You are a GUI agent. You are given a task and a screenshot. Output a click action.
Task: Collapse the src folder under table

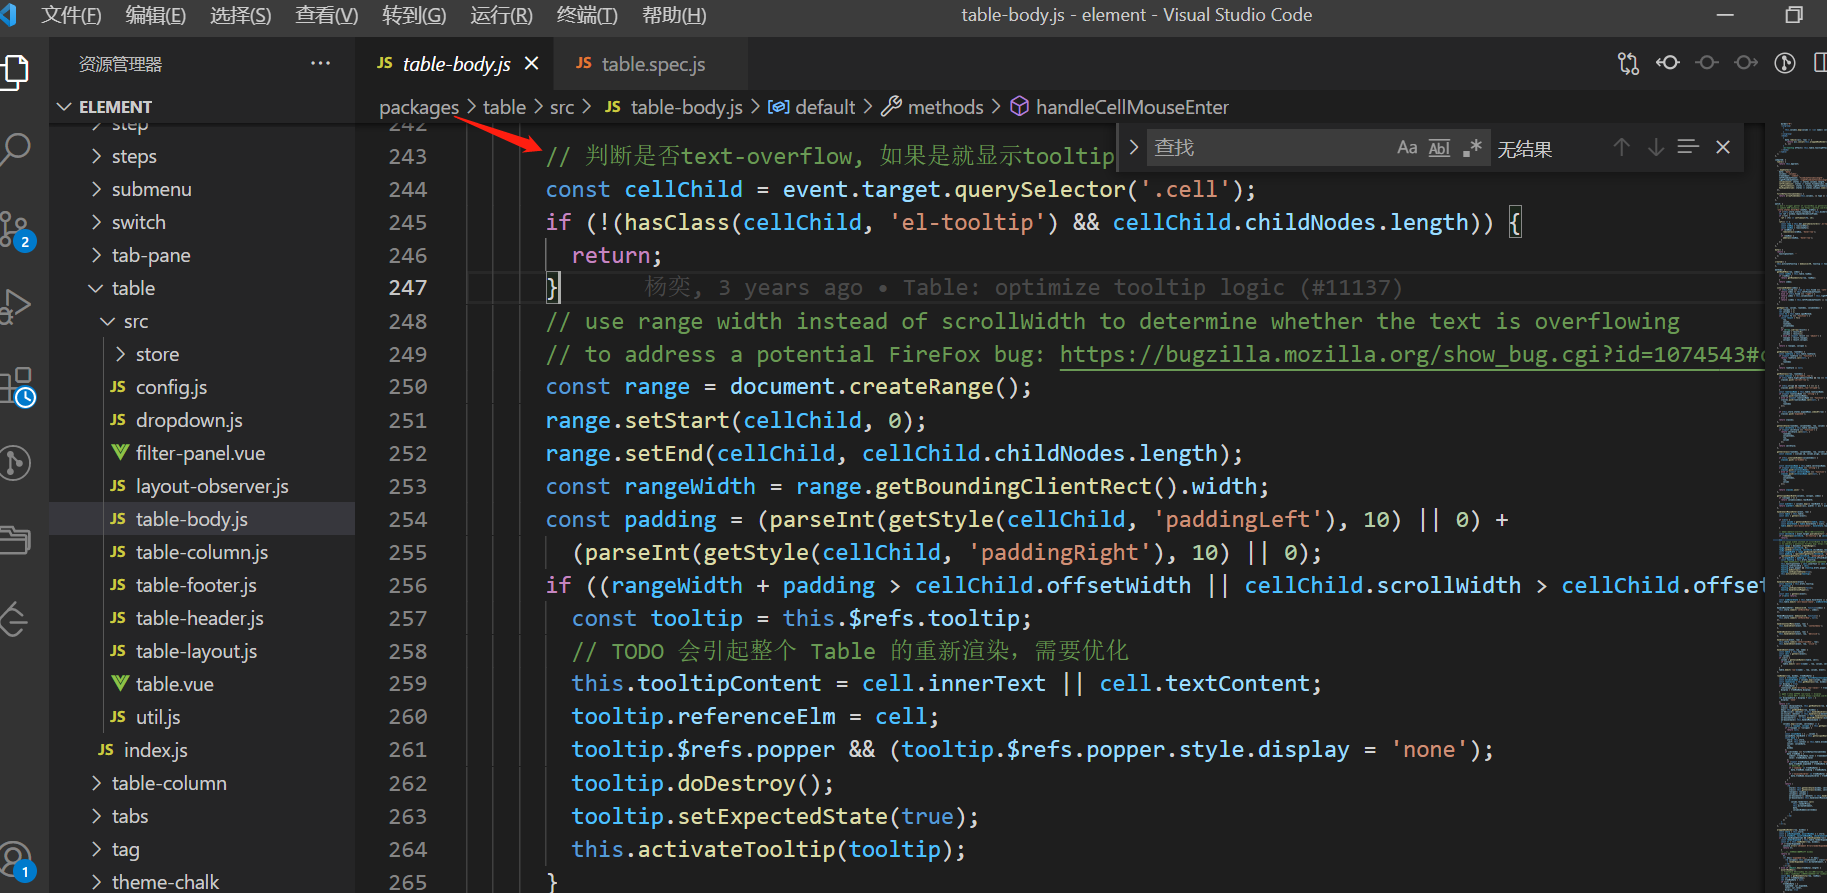click(202, 321)
